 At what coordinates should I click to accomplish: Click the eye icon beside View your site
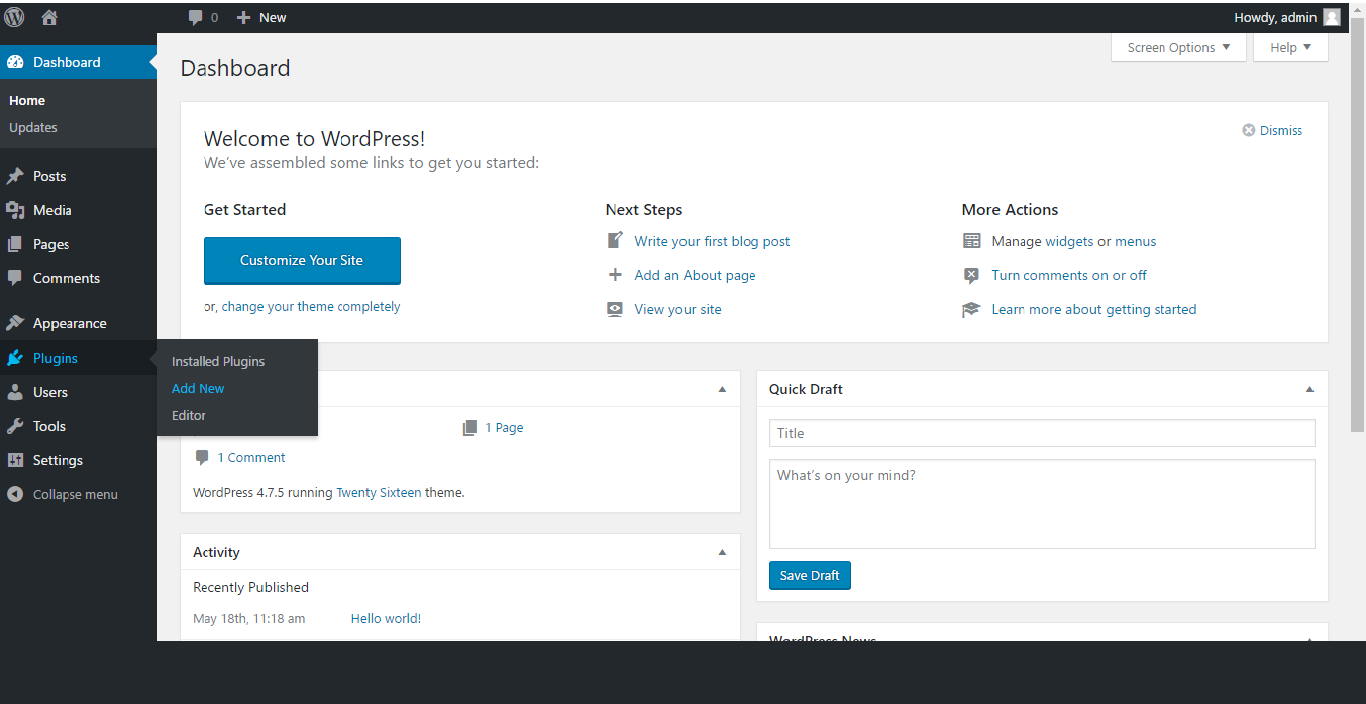tap(615, 309)
